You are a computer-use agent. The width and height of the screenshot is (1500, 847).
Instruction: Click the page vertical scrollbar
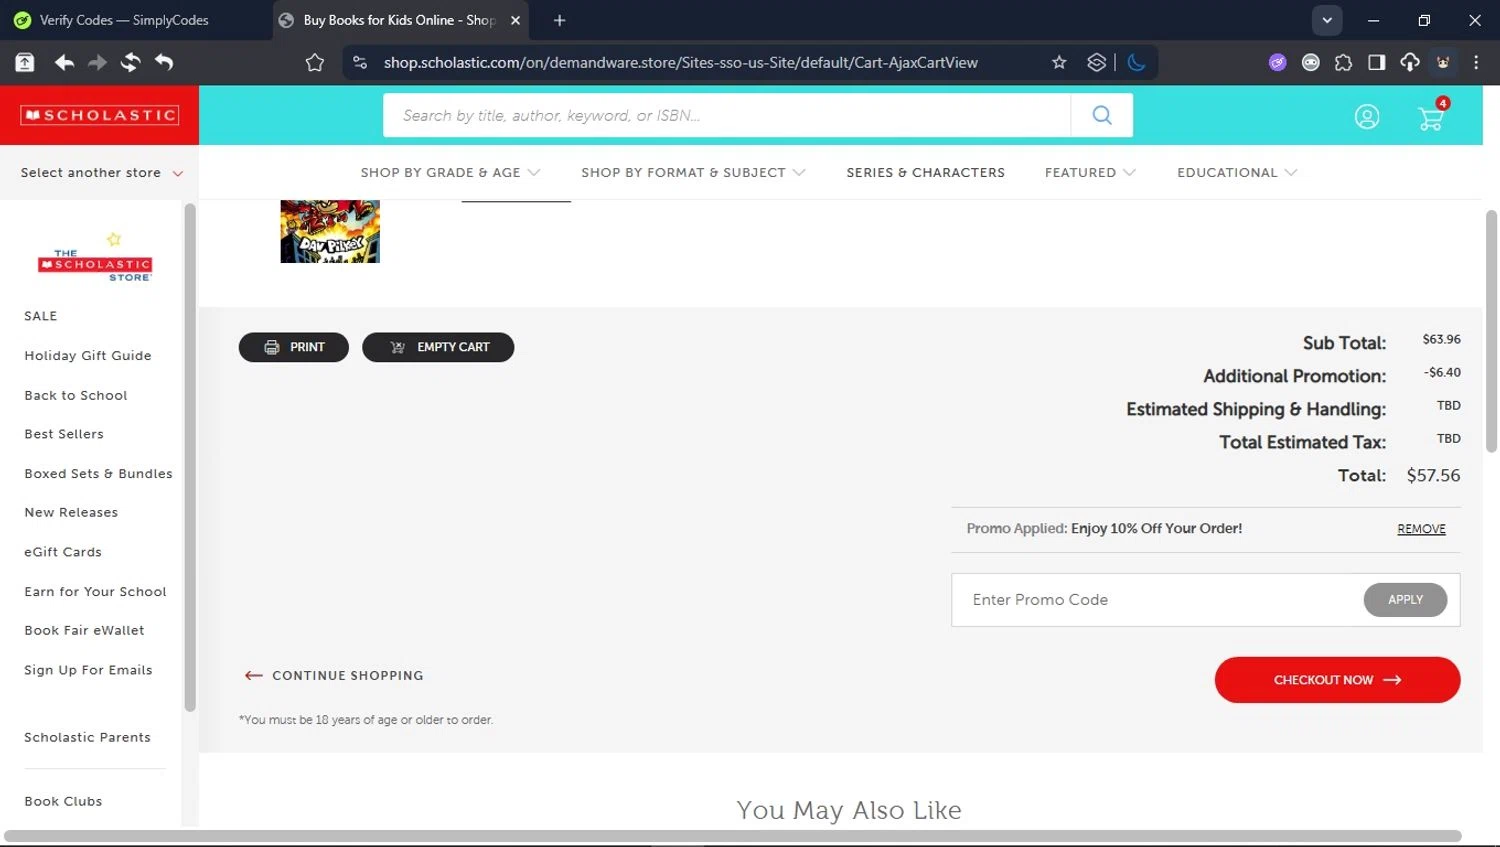[1491, 330]
